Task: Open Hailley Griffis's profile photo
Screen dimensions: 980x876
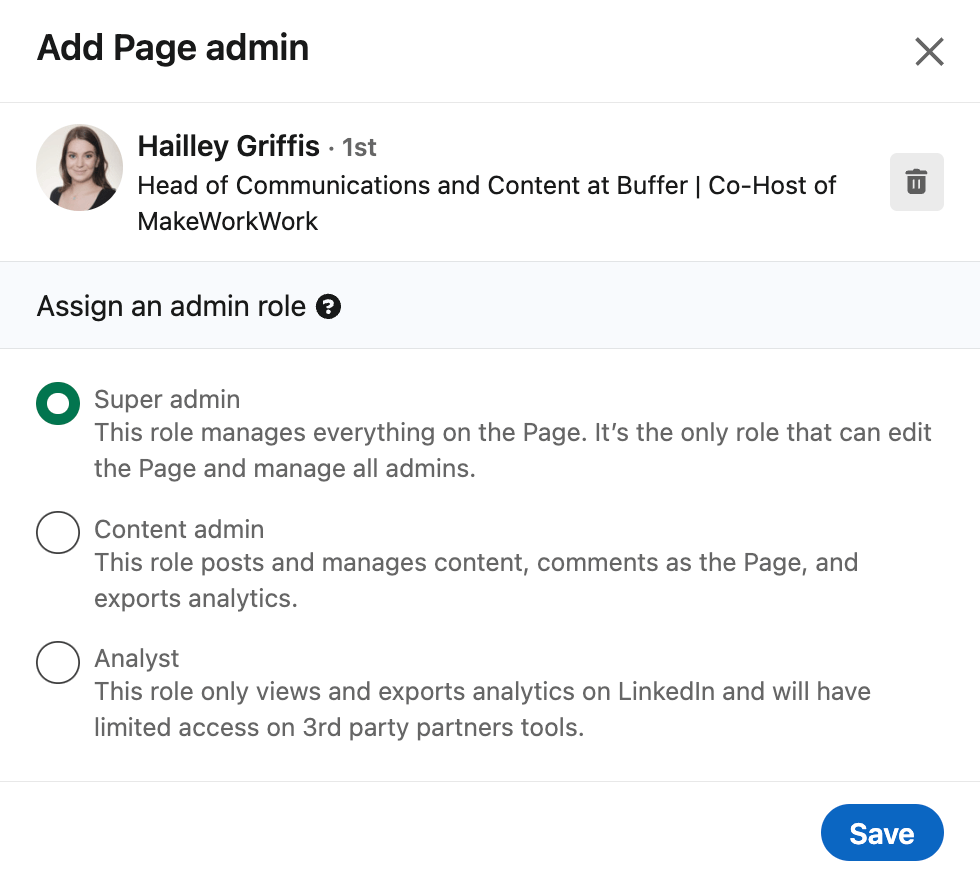Action: [79, 167]
